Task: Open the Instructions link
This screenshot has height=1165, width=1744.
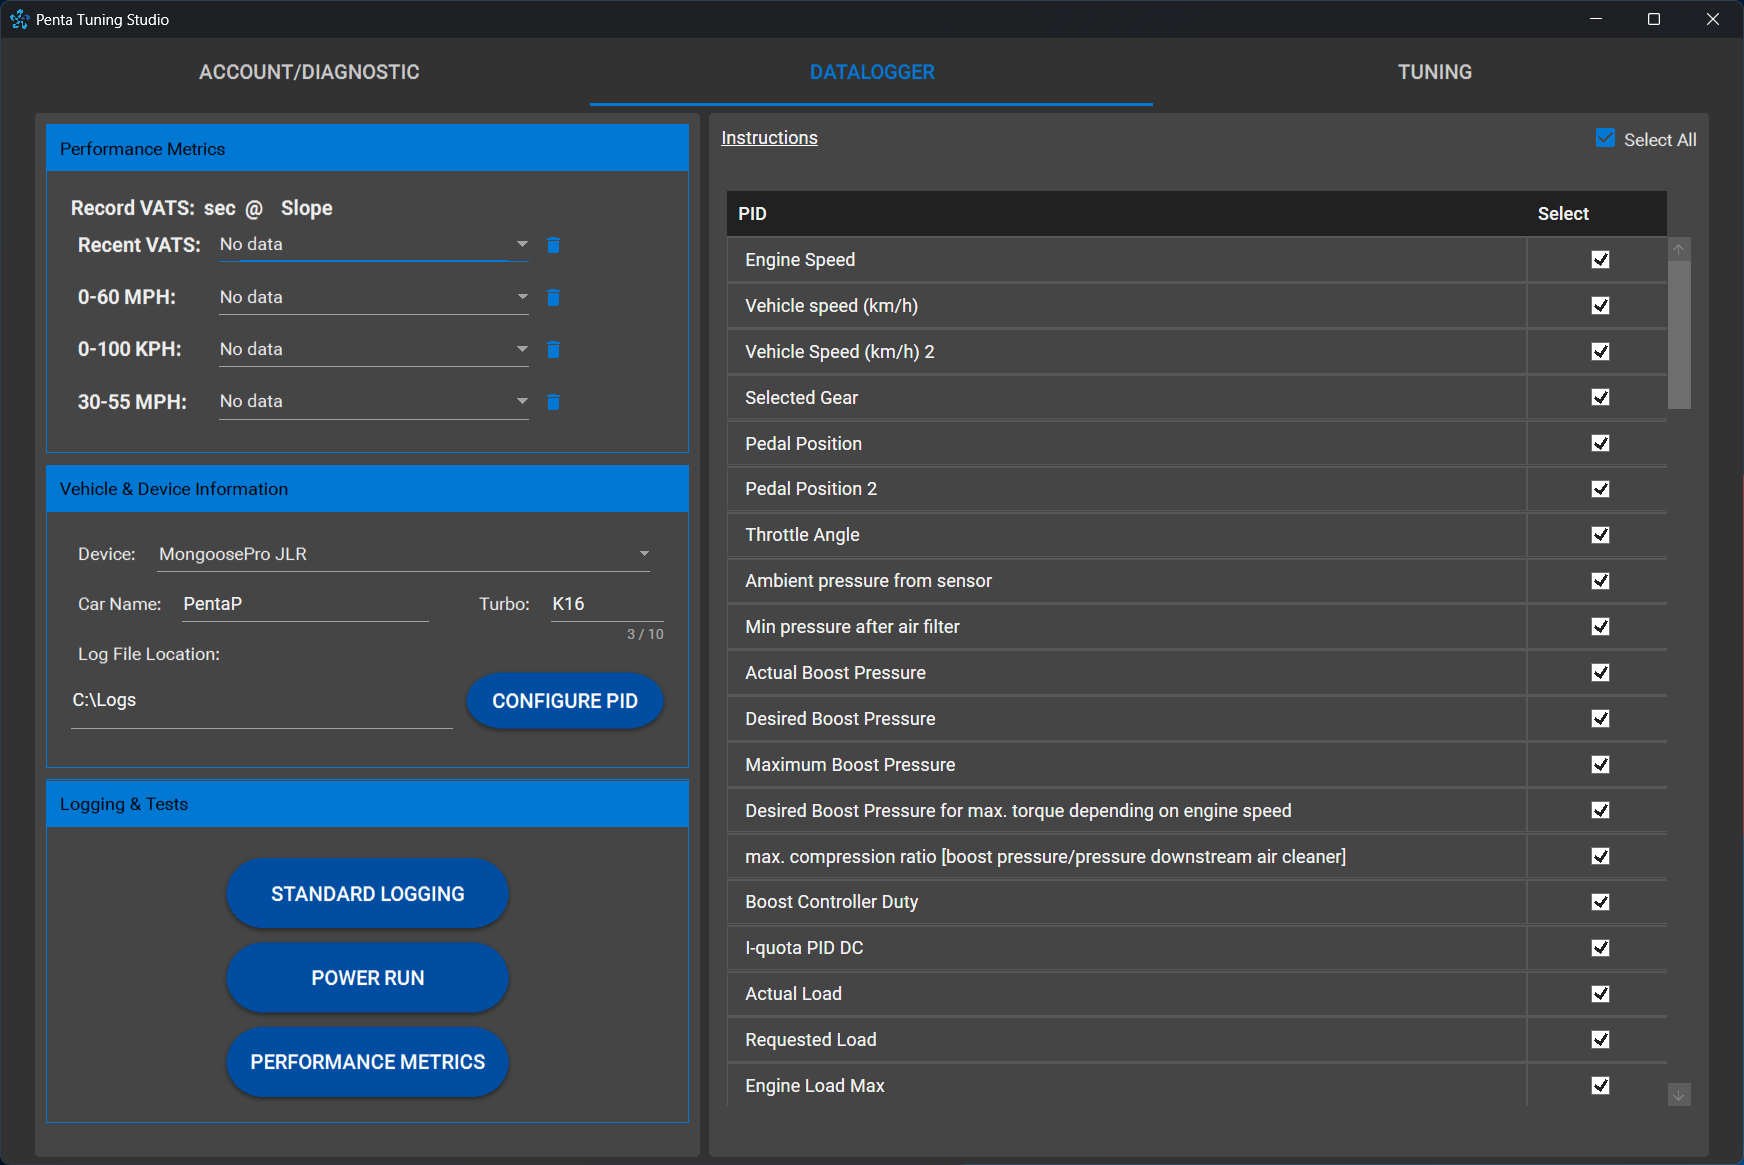Action: pyautogui.click(x=769, y=138)
